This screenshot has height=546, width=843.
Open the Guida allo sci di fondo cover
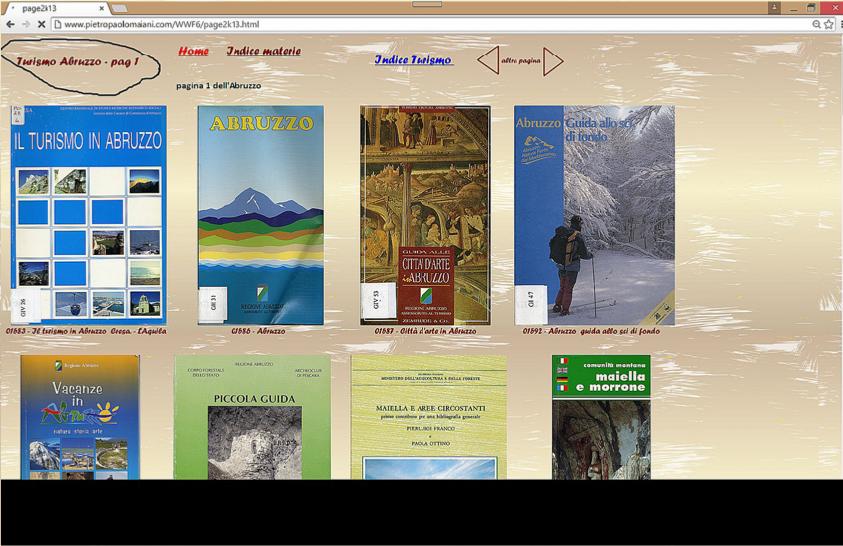pos(594,215)
